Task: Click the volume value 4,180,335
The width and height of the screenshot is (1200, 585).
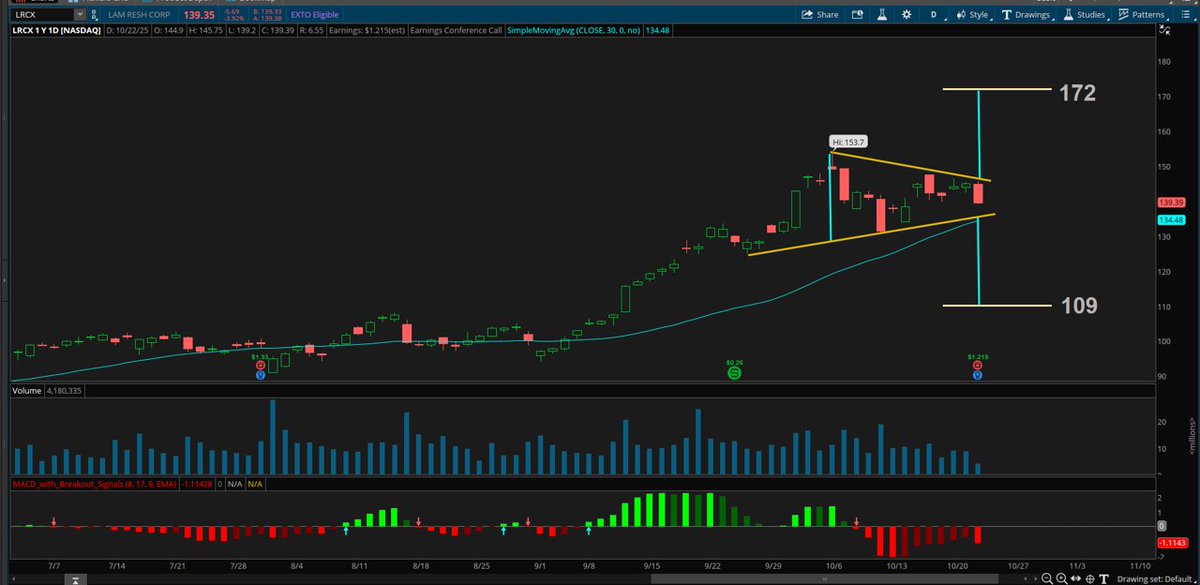Action: pos(65,391)
